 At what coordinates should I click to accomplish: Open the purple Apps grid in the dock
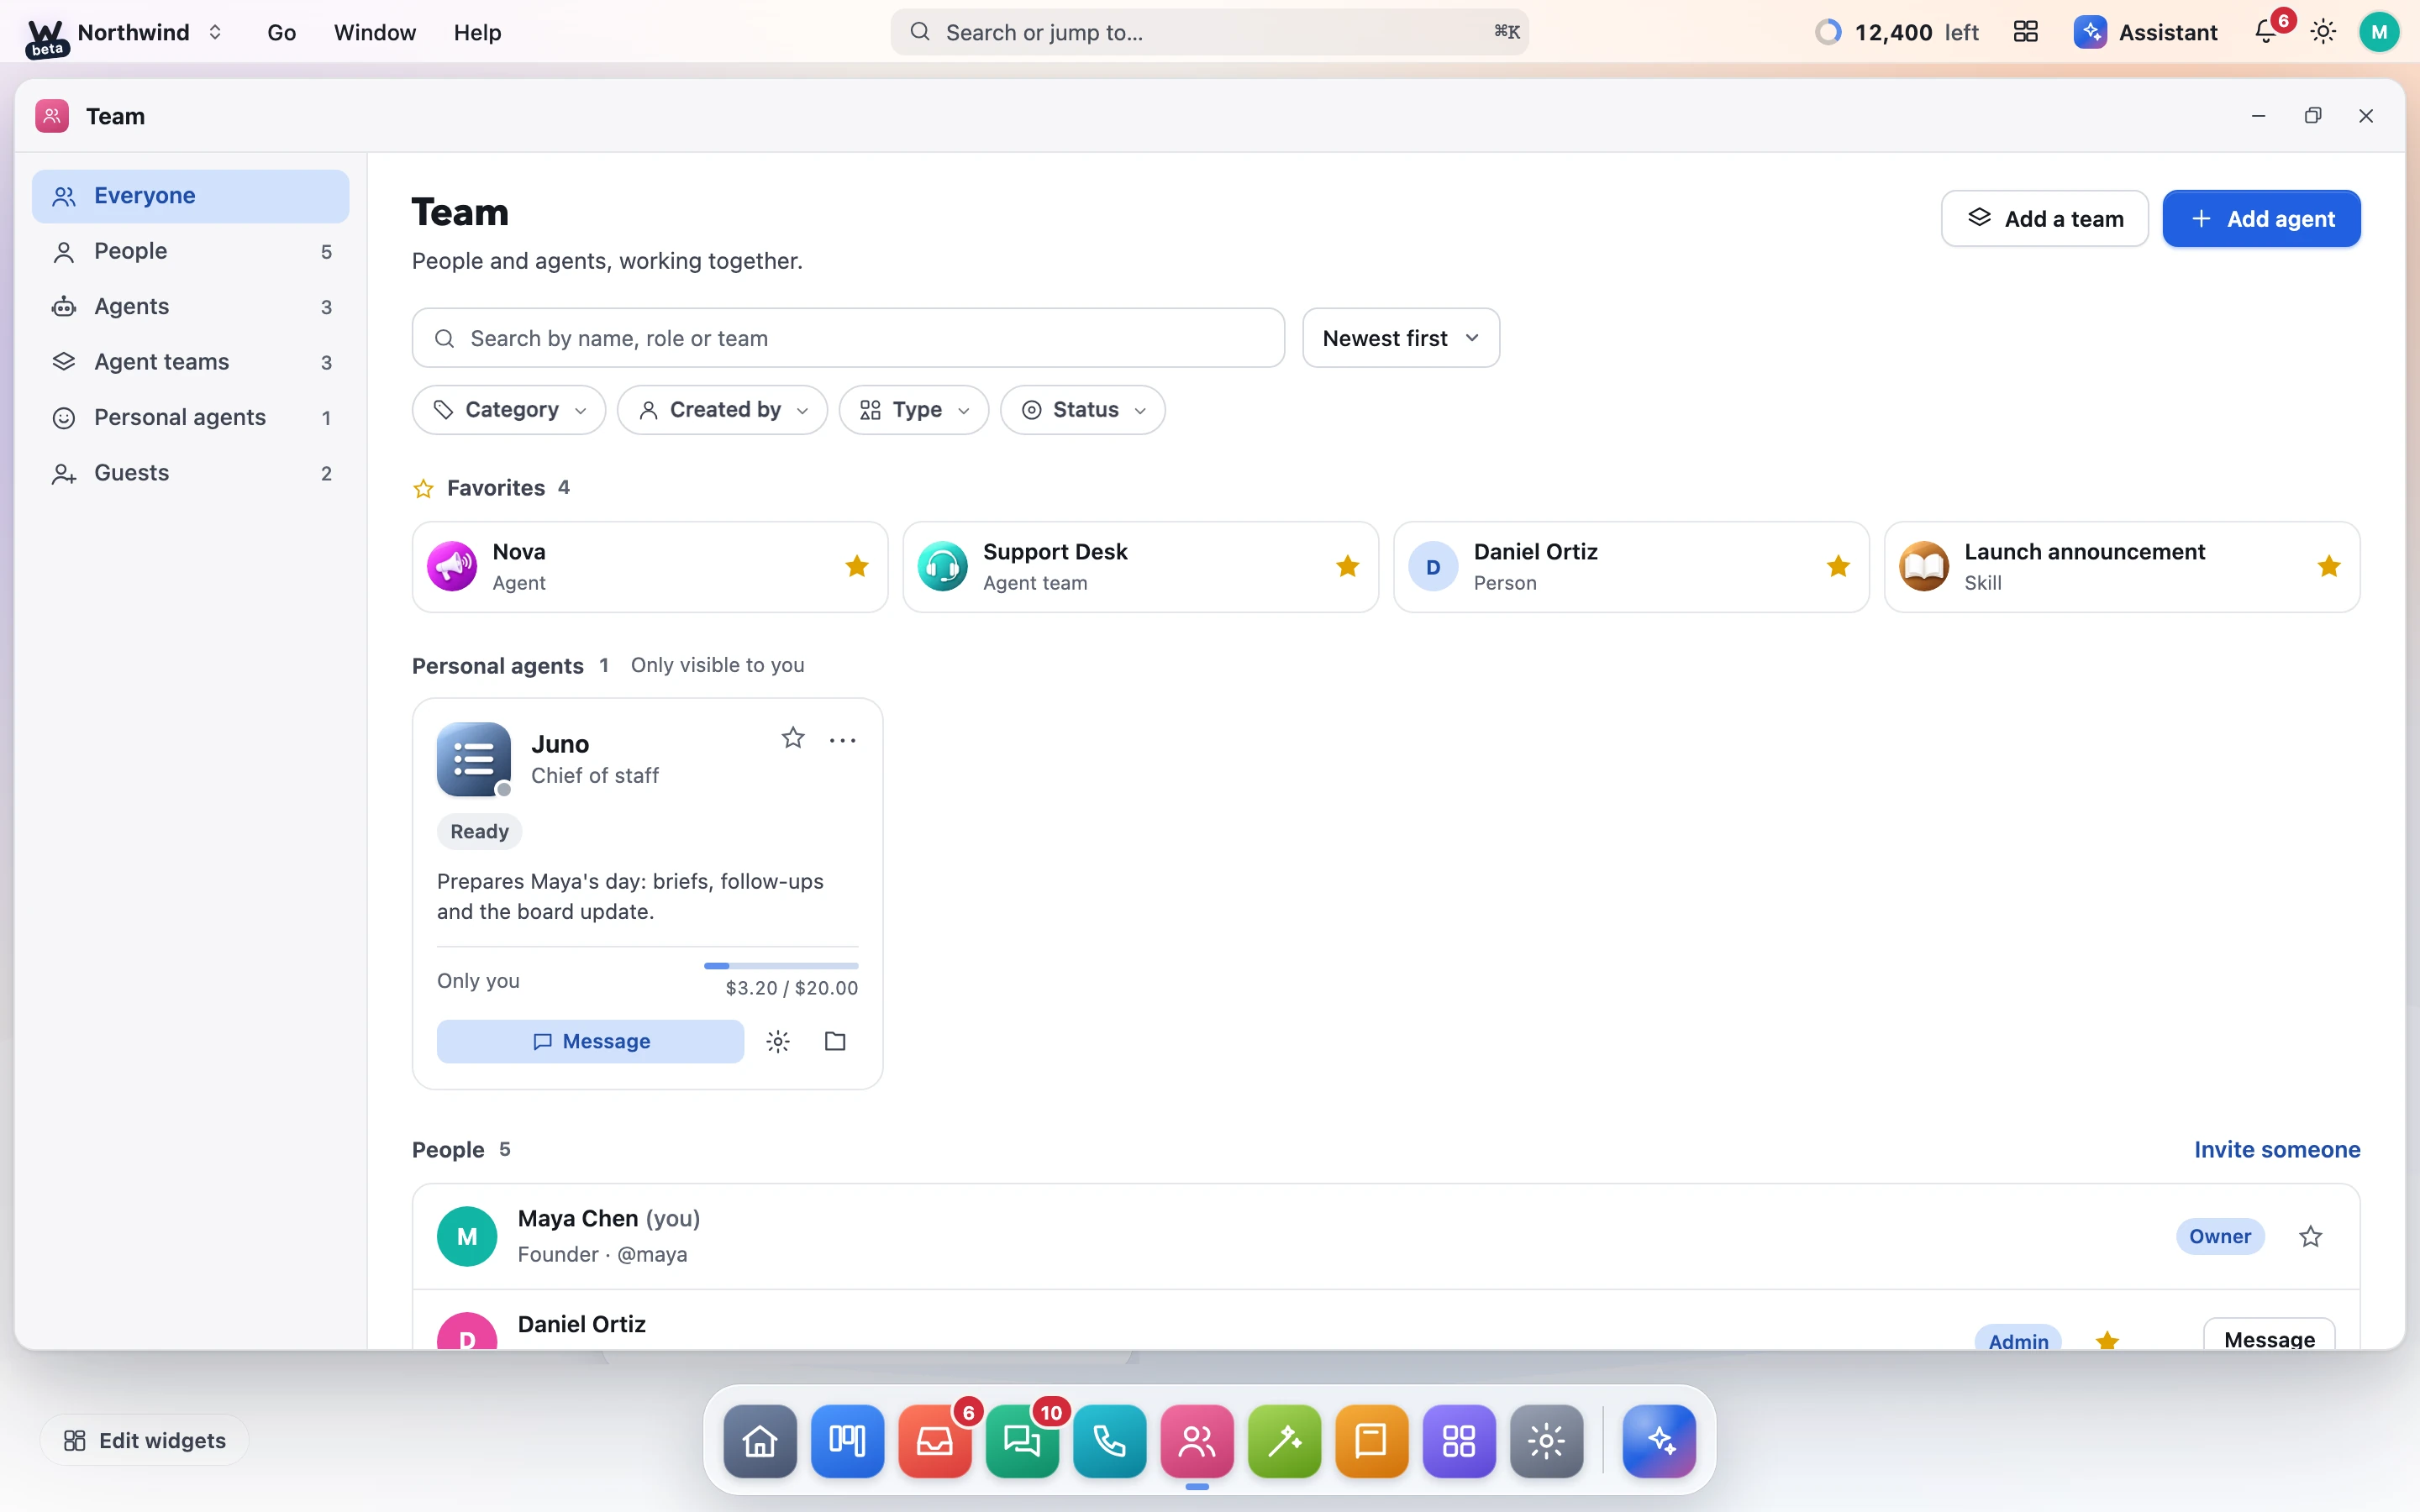tap(1459, 1440)
